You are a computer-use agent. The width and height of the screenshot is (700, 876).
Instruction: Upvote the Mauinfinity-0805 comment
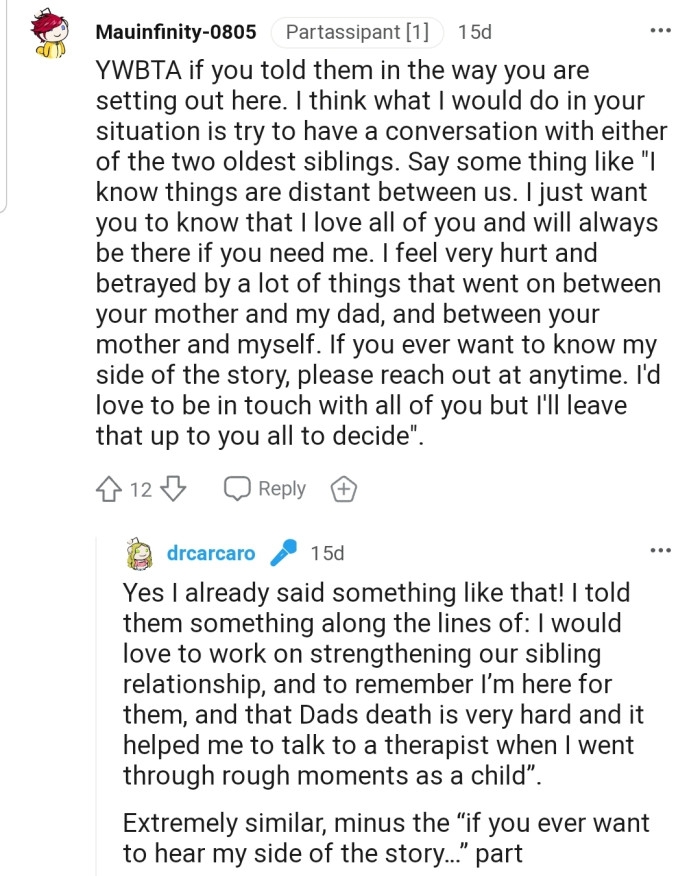pos(109,489)
